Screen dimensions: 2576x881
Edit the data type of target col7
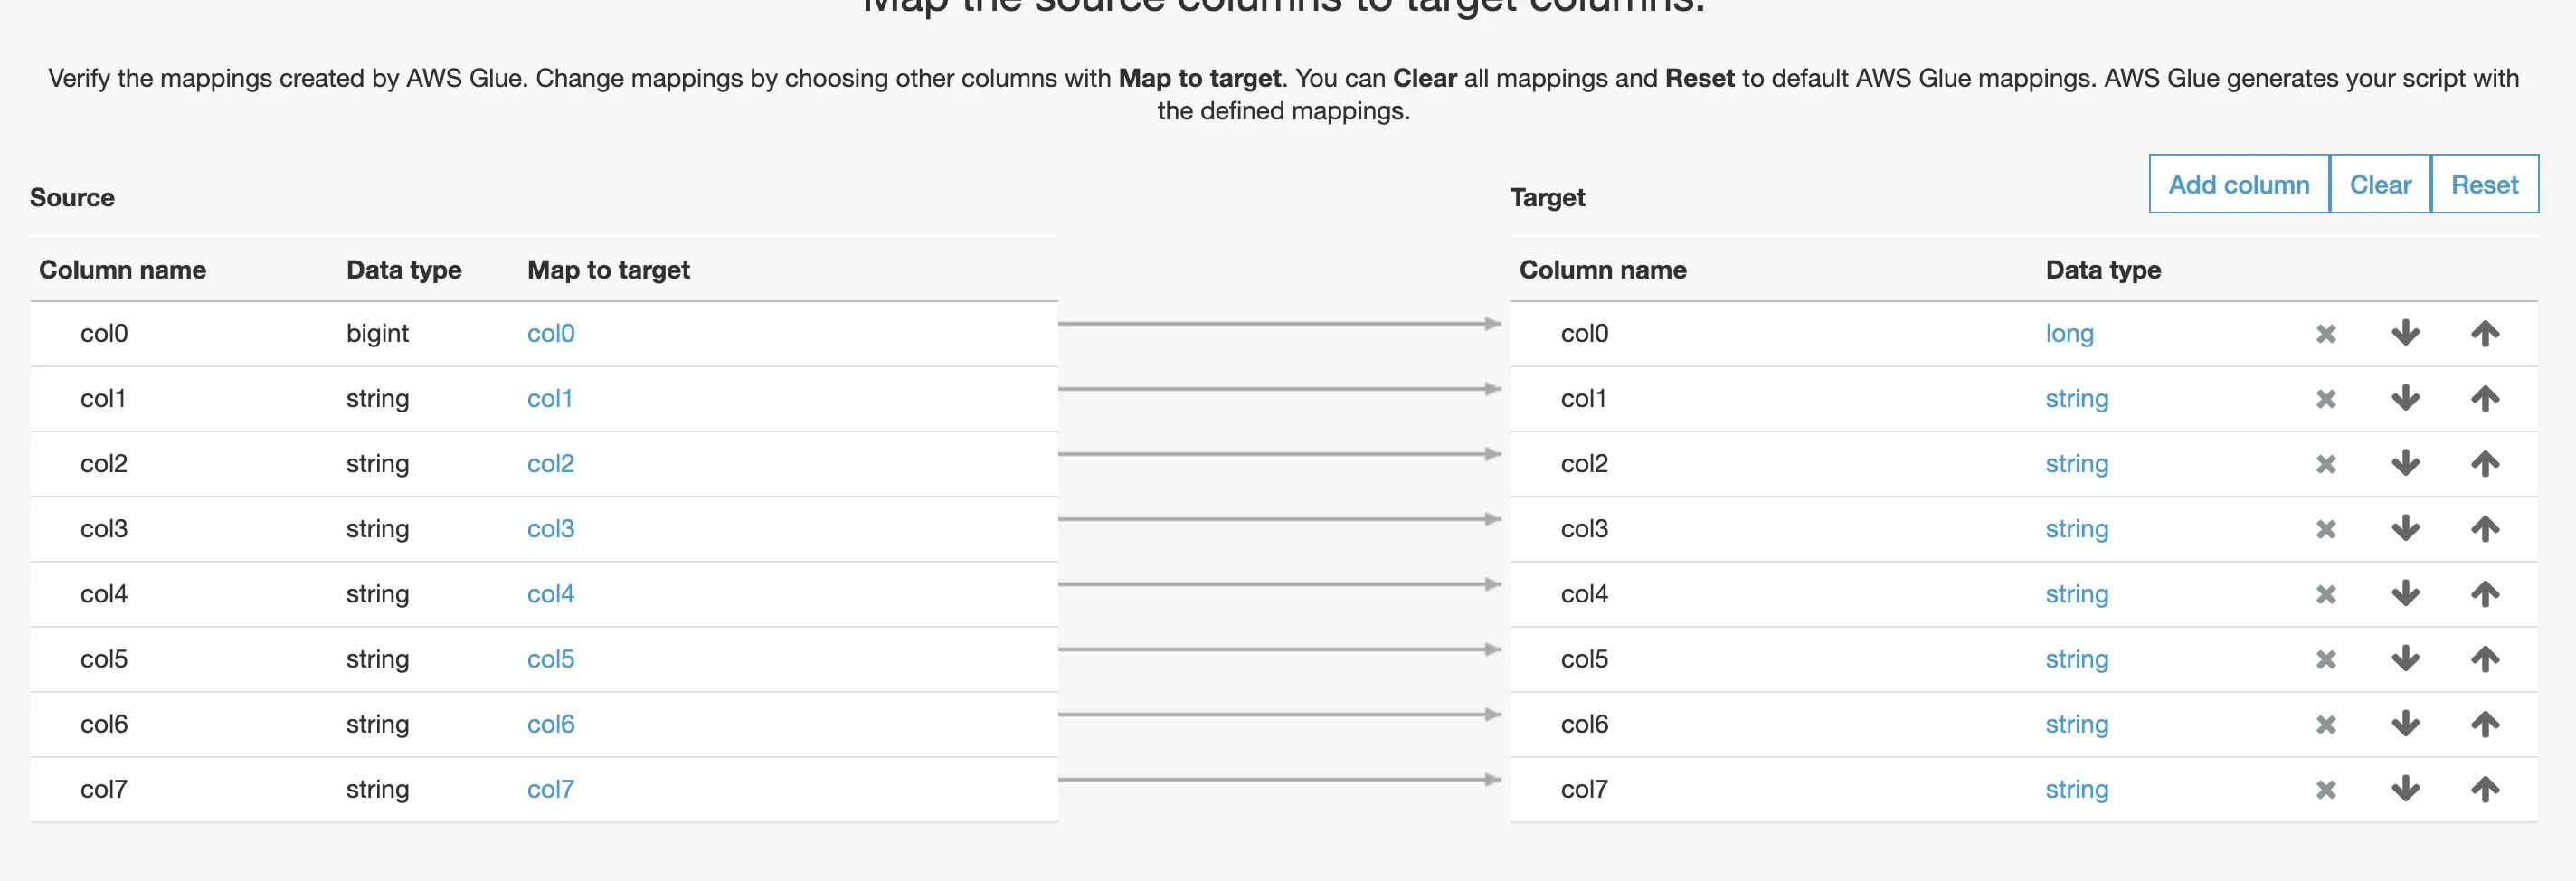(x=2076, y=789)
